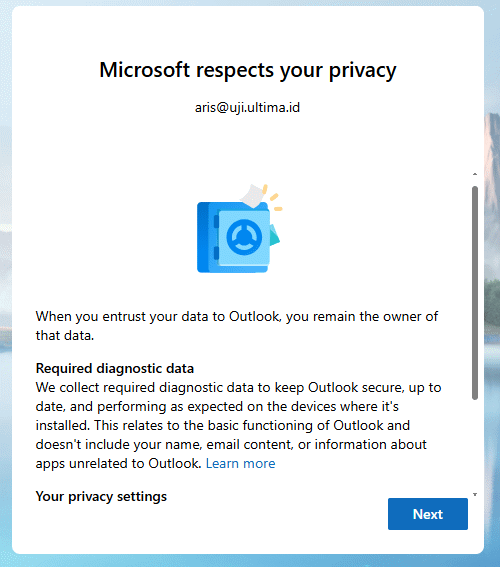Click the Your privacy settings heading
This screenshot has width=500, height=567.
(101, 496)
